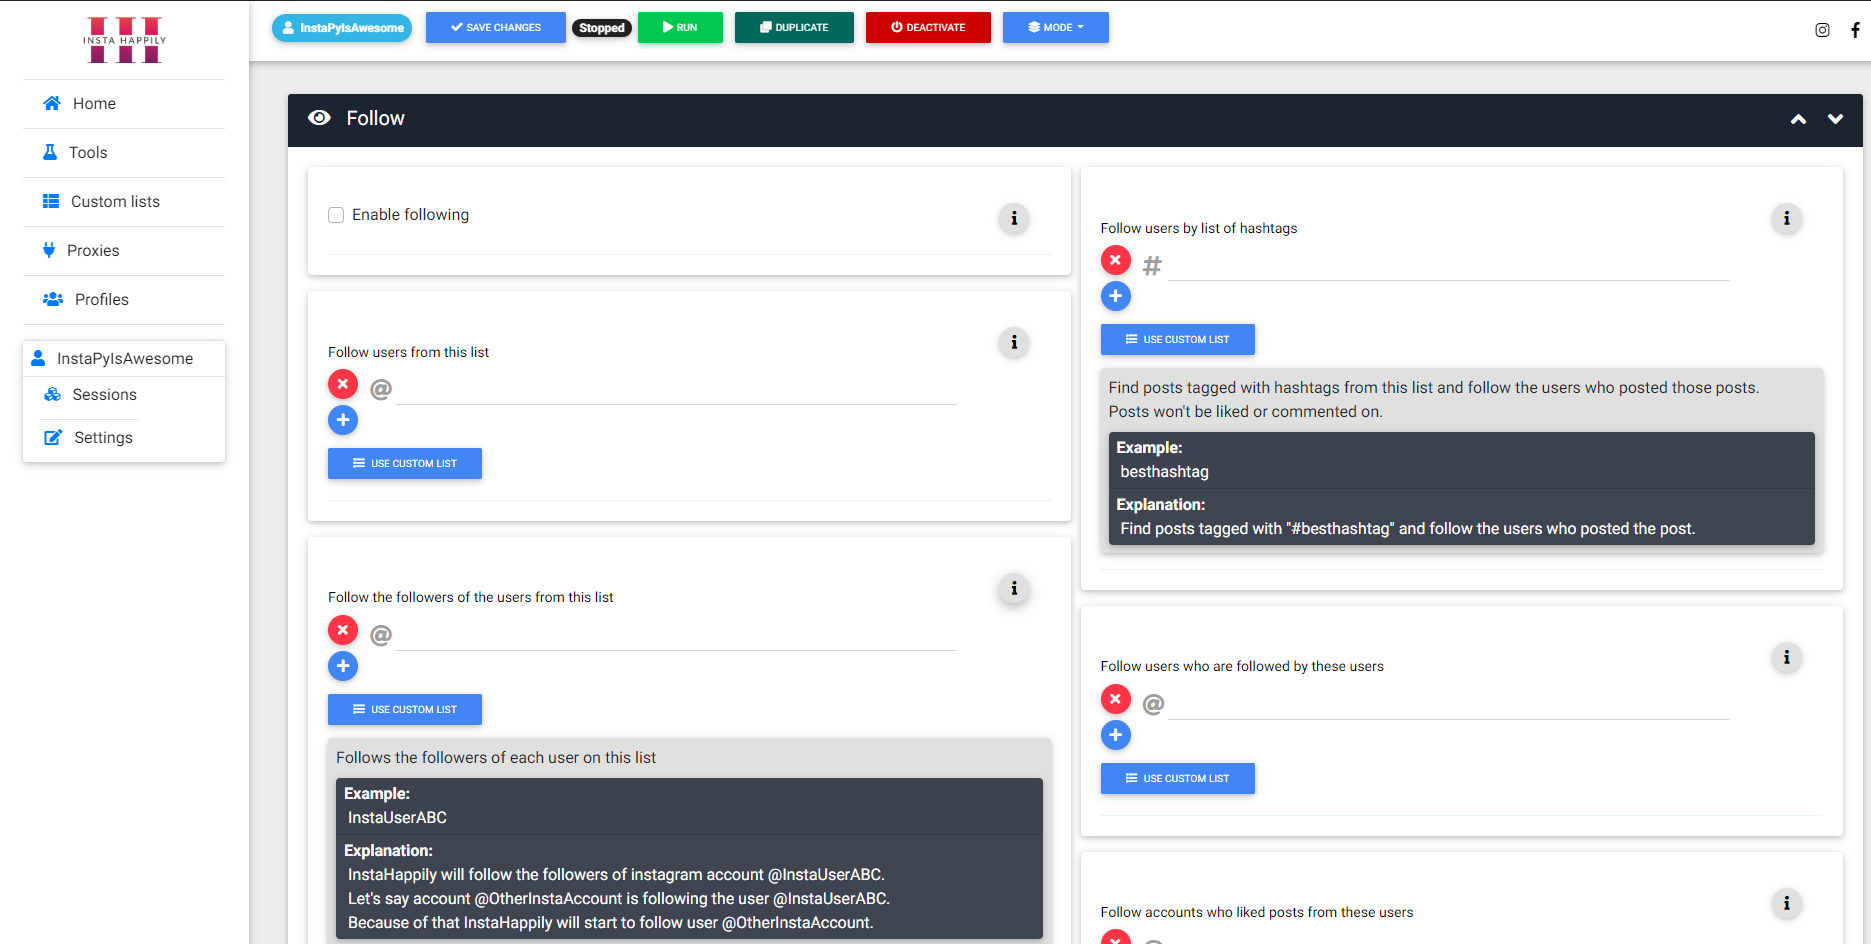The width and height of the screenshot is (1871, 944).
Task: Use custom list for Follow the followers
Action: [405, 710]
